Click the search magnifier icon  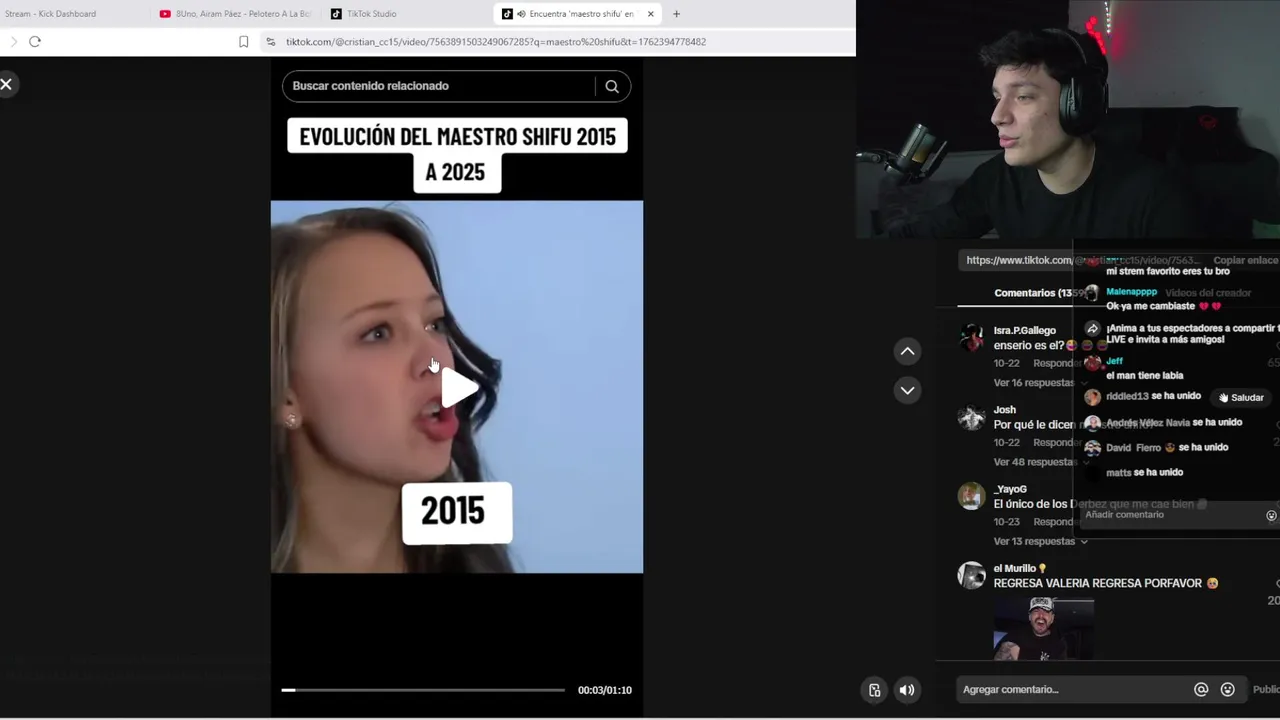612,86
